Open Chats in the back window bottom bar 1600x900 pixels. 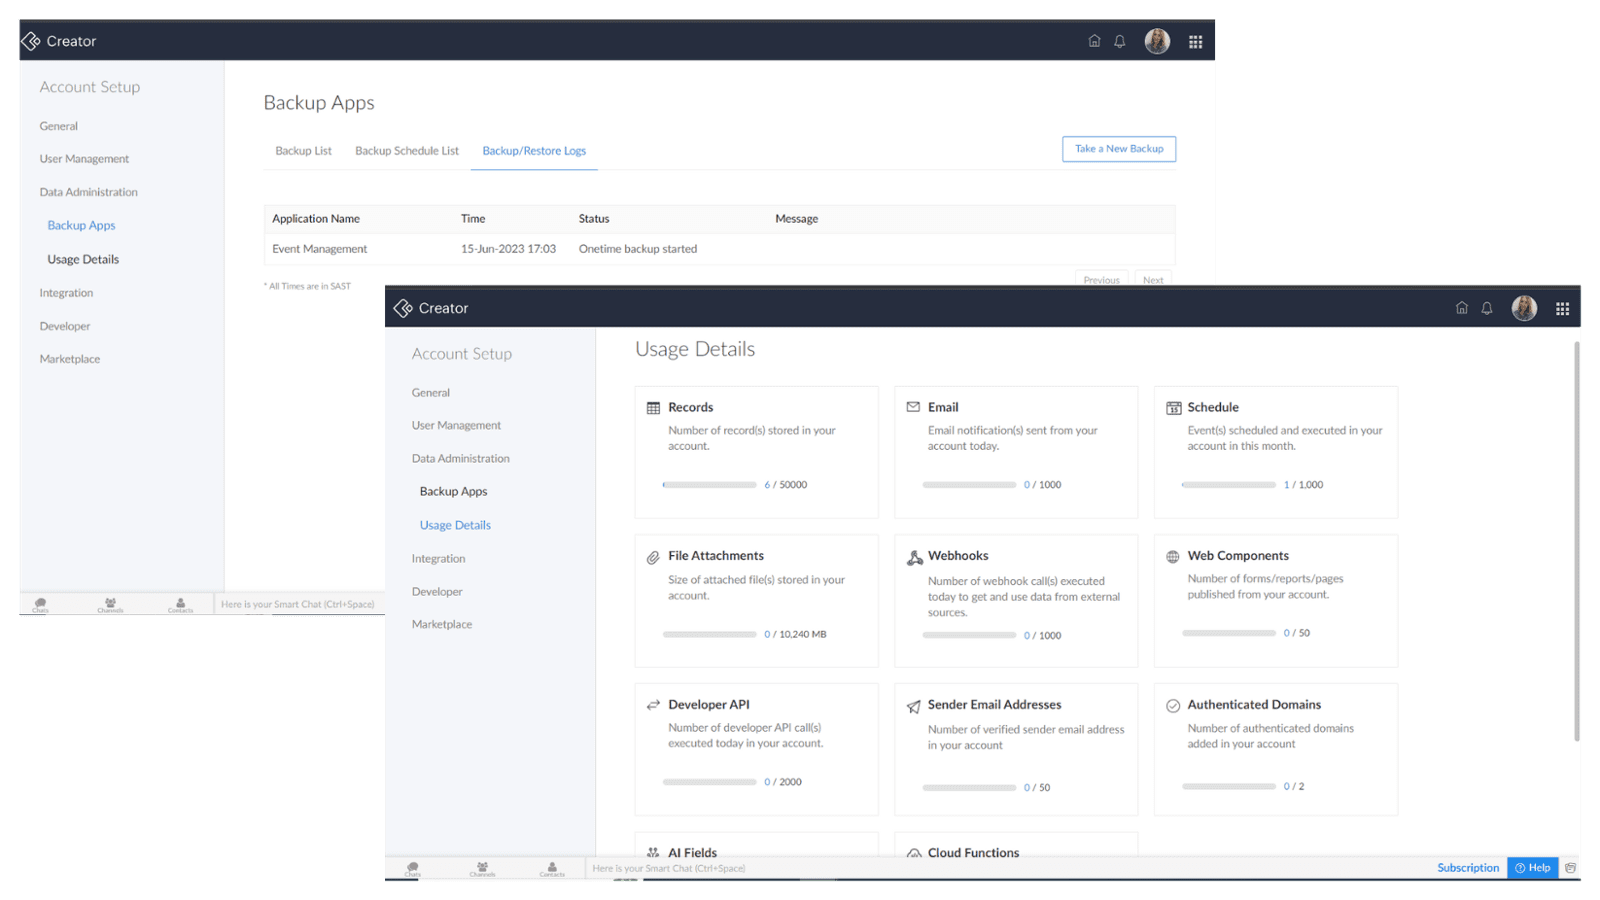click(x=40, y=604)
